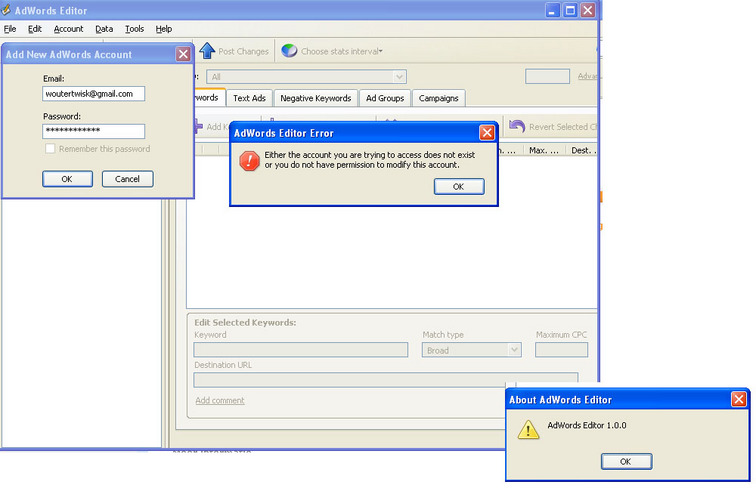Click the Revert Selected button text
Viewport: 756px width, 491px height.
562,127
